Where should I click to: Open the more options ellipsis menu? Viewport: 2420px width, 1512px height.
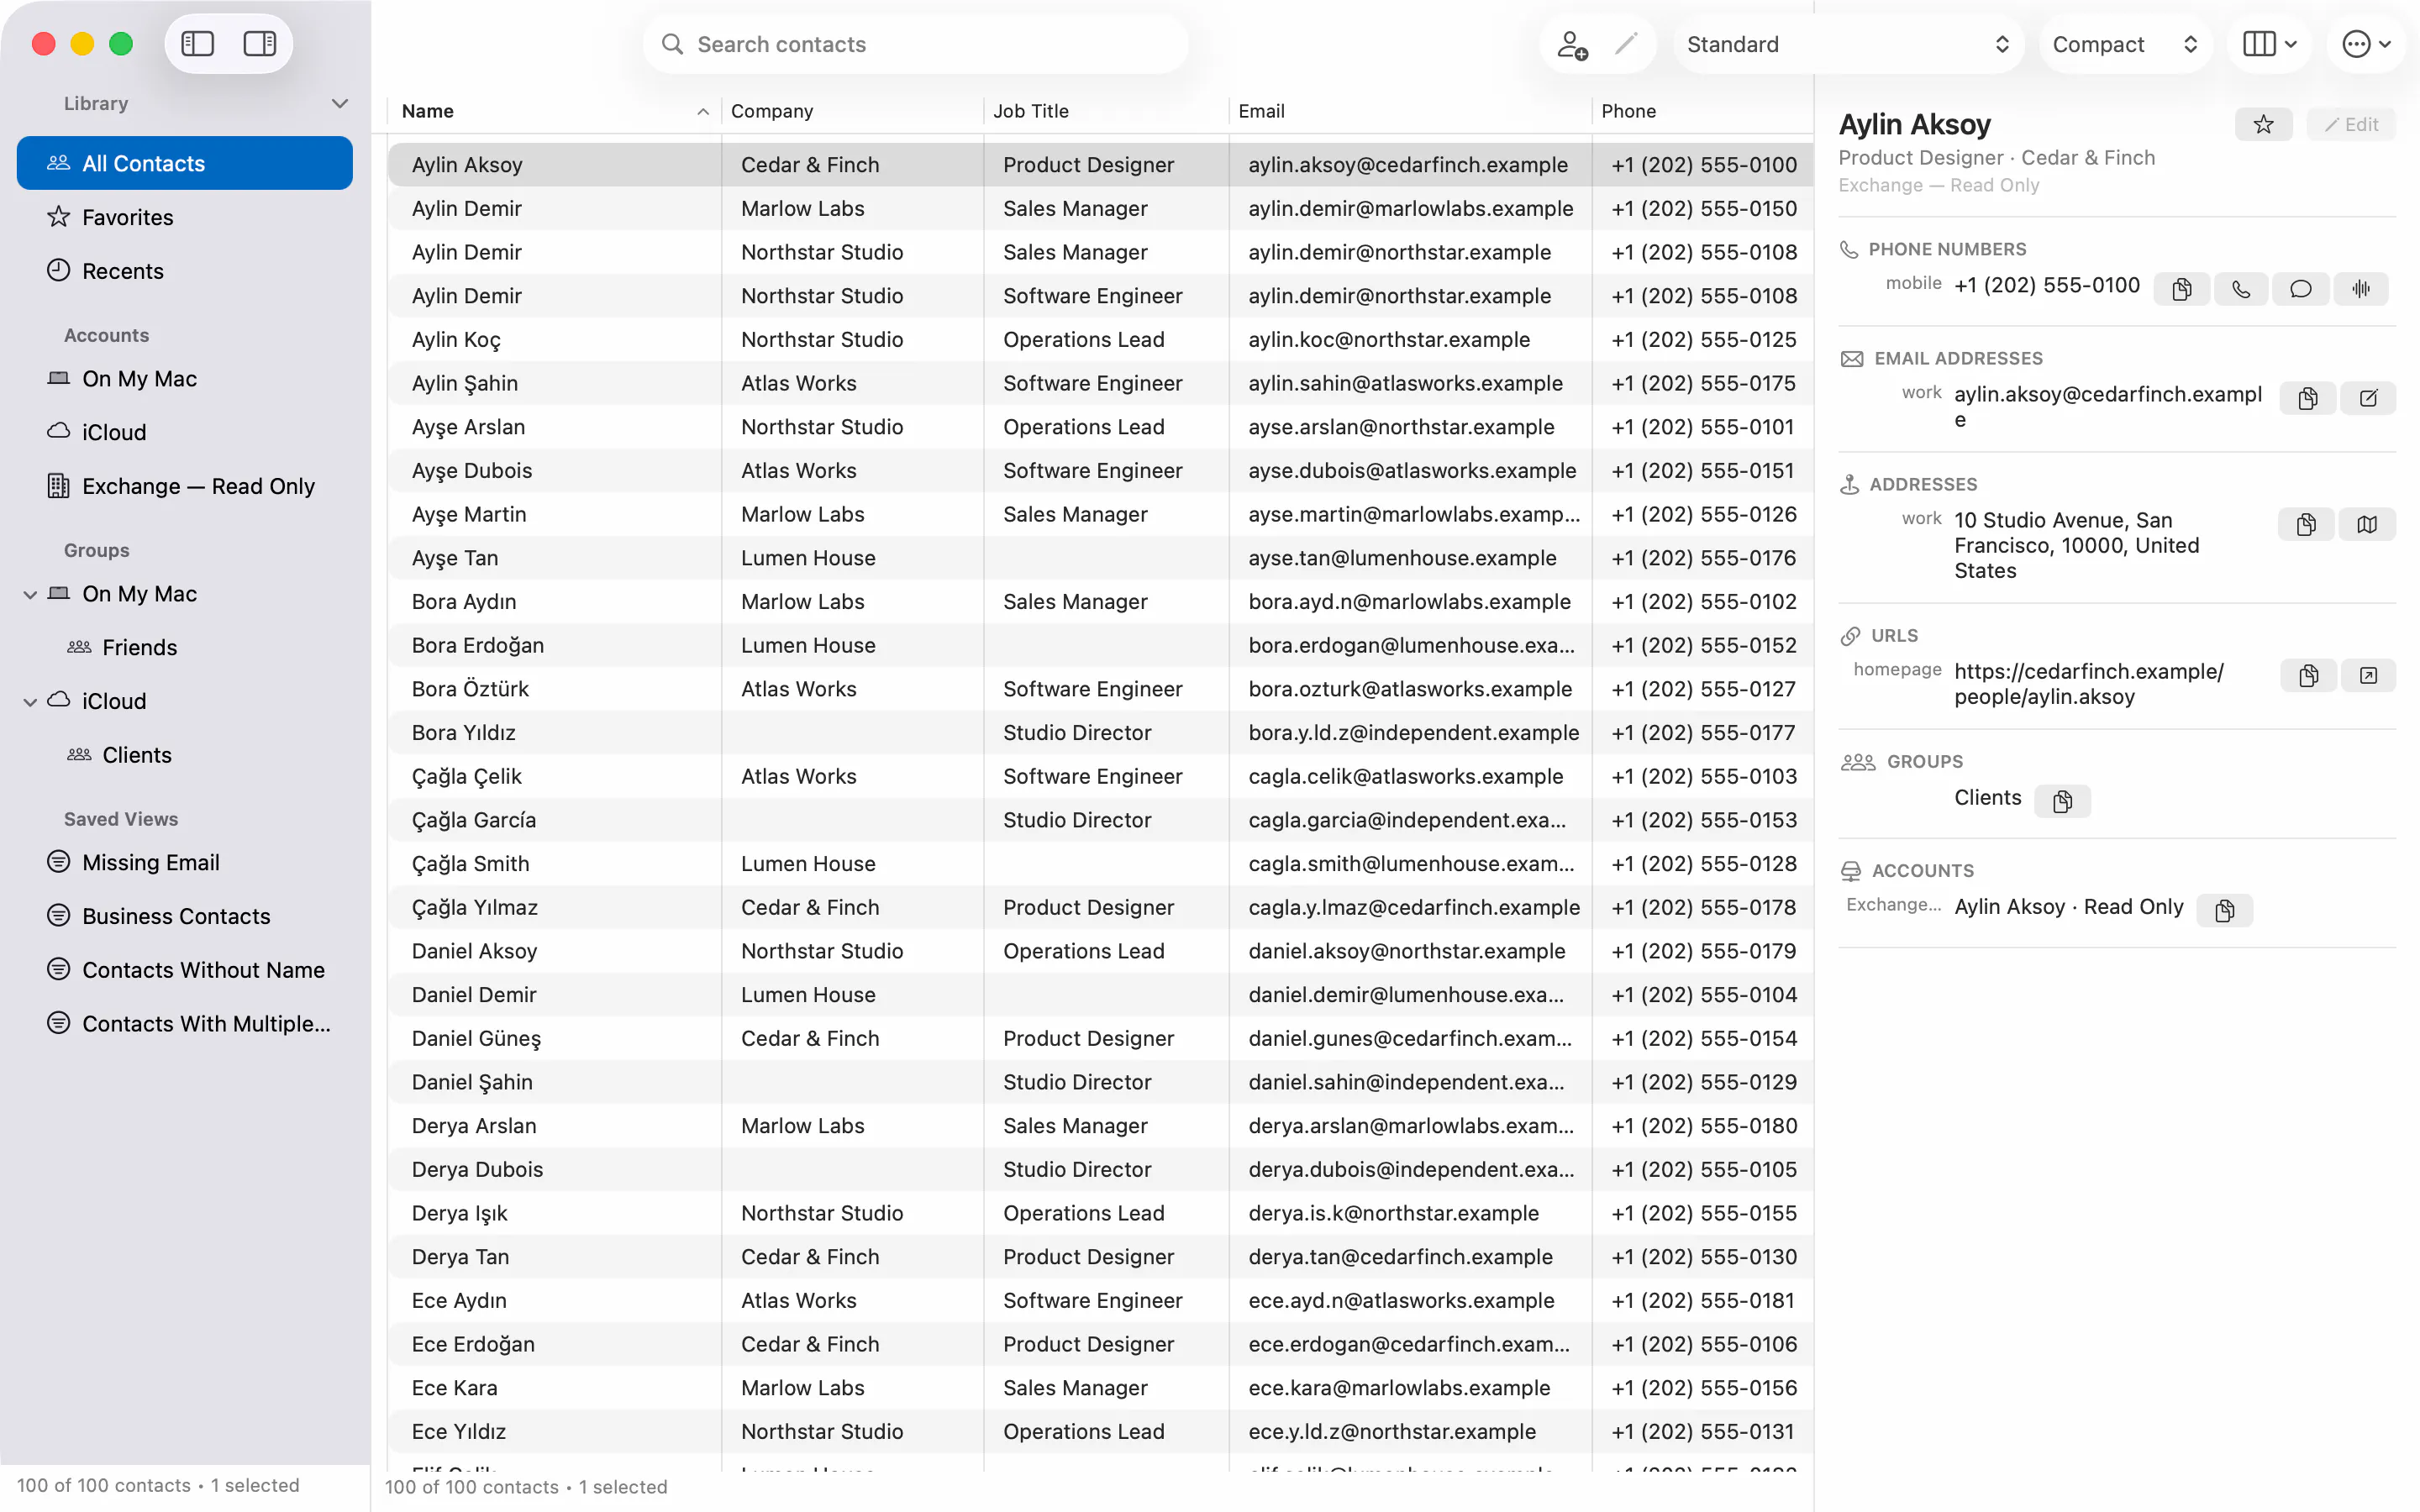point(2366,44)
